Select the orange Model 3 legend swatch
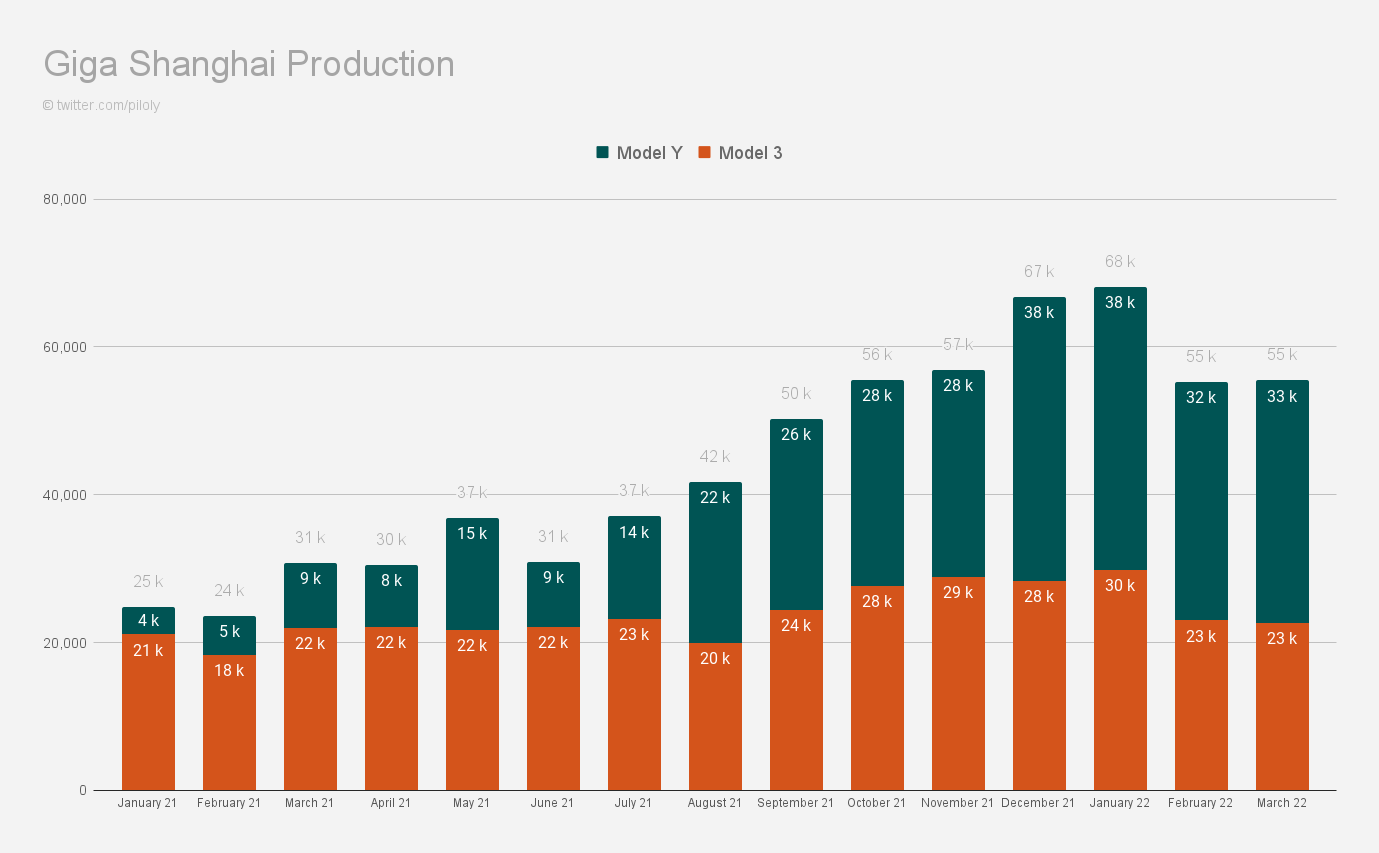This screenshot has height=853, width=1379. (704, 152)
